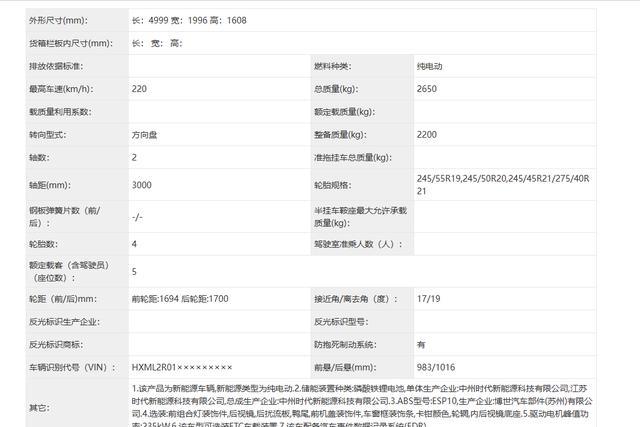Screen dimensions: 640x427
Task: Select the 总质量 value 2650
Action: click(x=428, y=89)
